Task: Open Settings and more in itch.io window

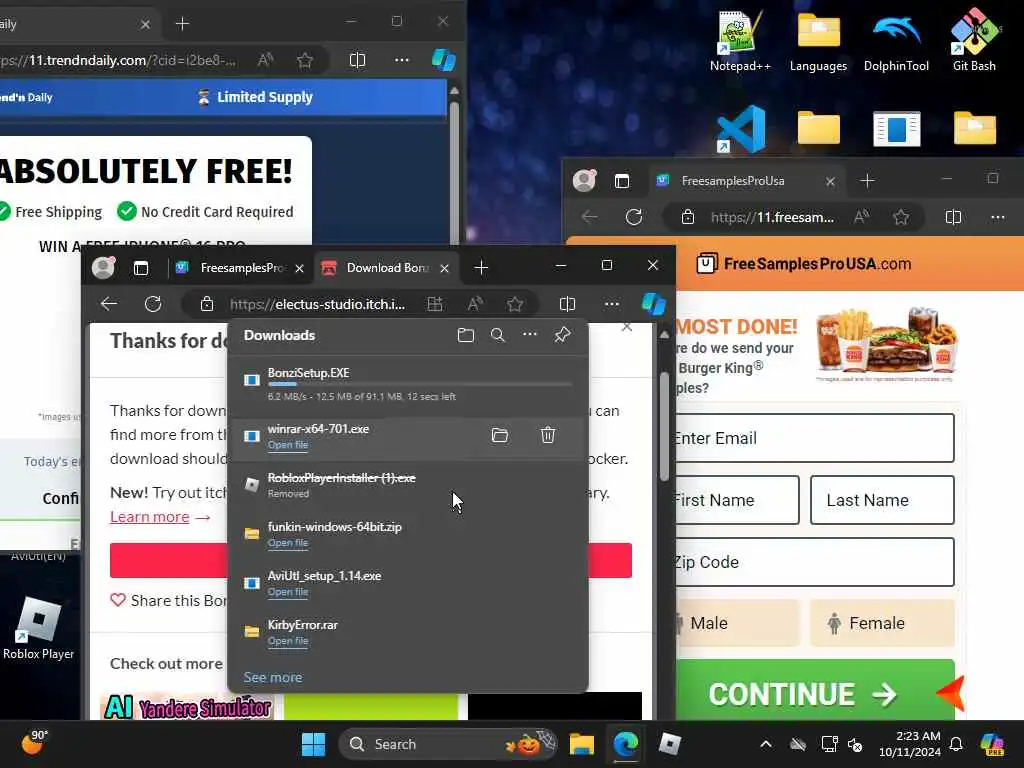Action: 611,304
